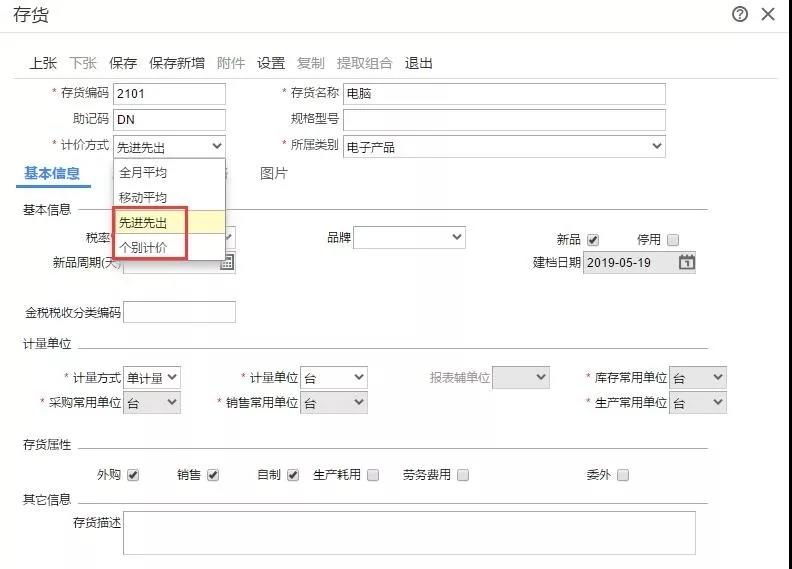Enable the 停用 checkbox
The image size is (792, 569).
tap(673, 240)
